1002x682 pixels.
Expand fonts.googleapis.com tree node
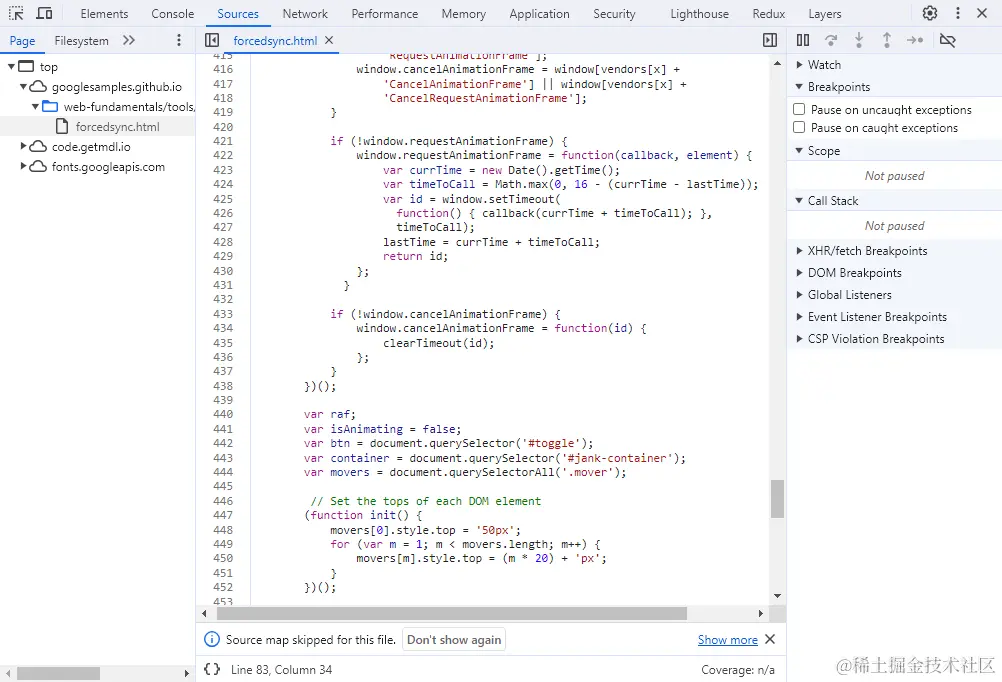pyautogui.click(x=23, y=166)
